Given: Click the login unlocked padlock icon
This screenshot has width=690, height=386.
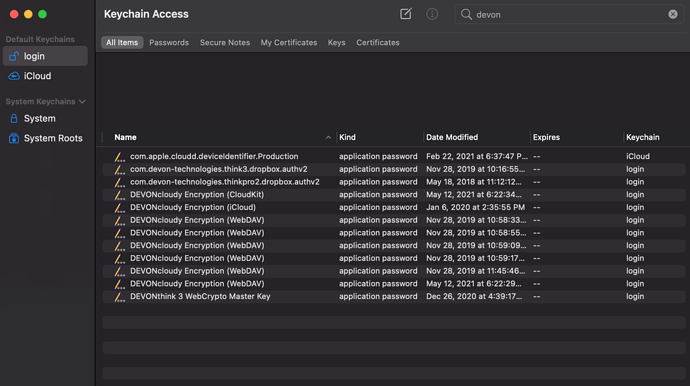Looking at the screenshot, I should point(14,56).
